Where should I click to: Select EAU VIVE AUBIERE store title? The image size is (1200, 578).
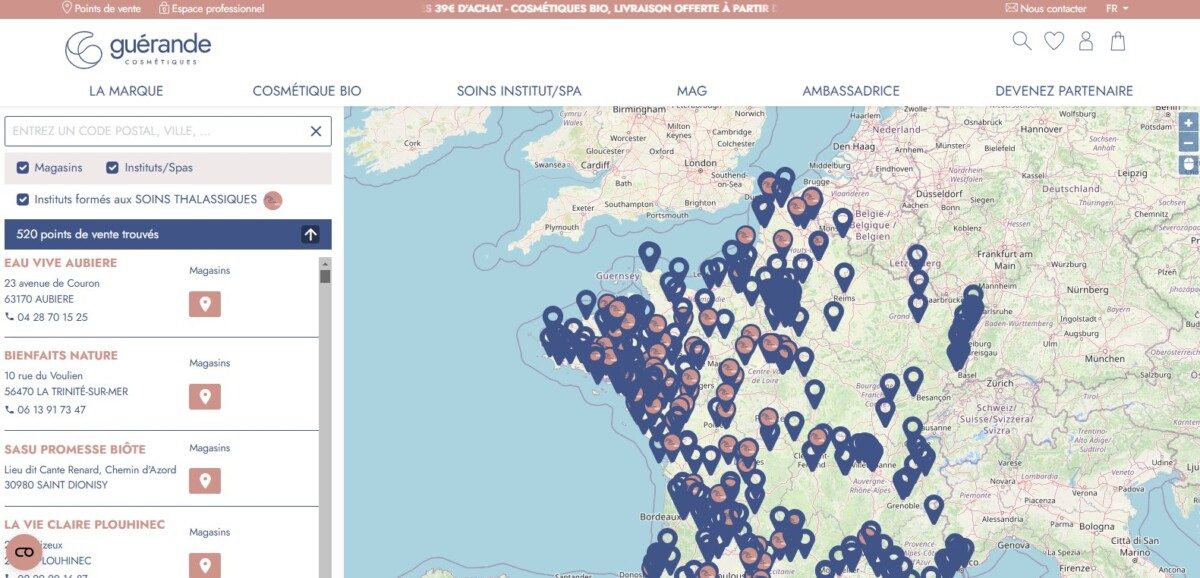[61, 263]
